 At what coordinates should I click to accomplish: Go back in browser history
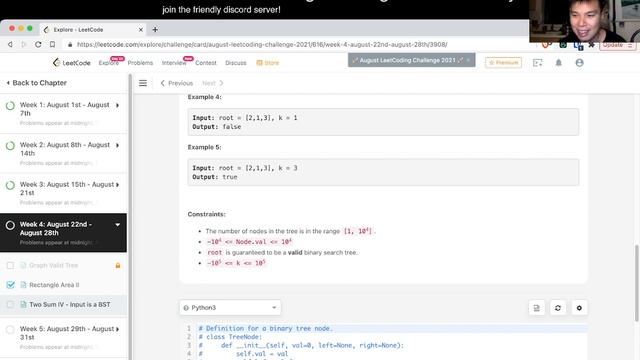10,44
